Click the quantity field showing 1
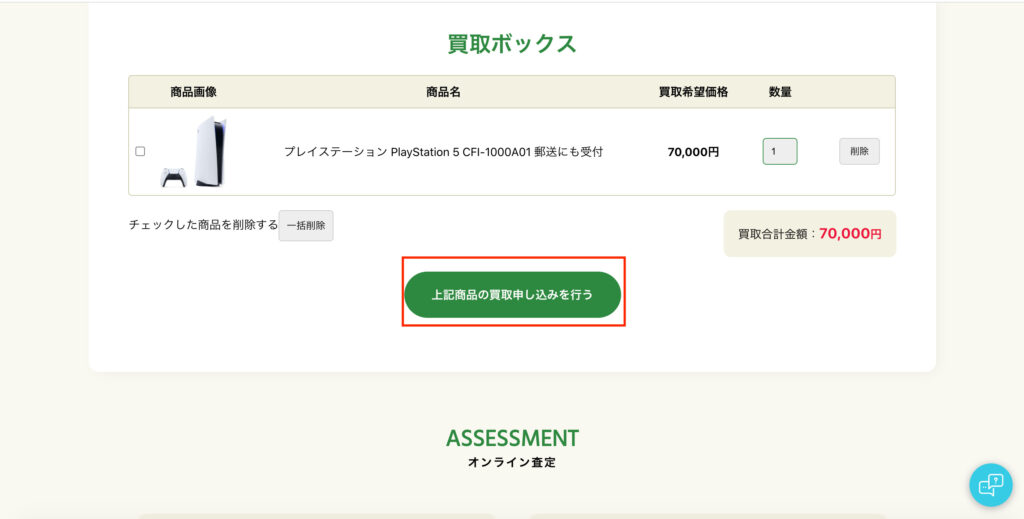Screen dimensions: 1024x519 click(780, 151)
